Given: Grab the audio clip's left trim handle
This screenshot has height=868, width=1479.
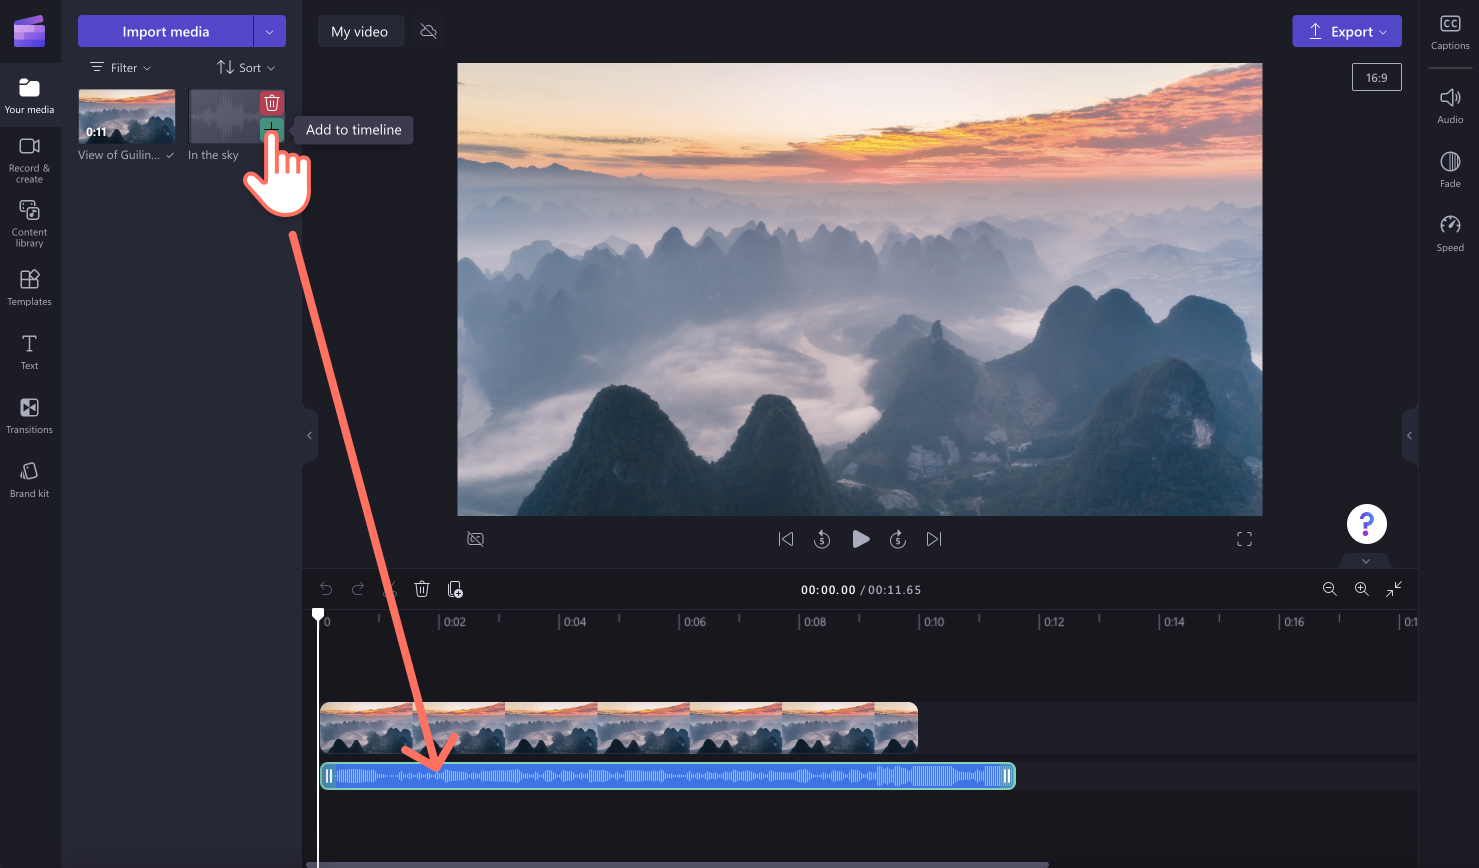Looking at the screenshot, I should coord(329,776).
